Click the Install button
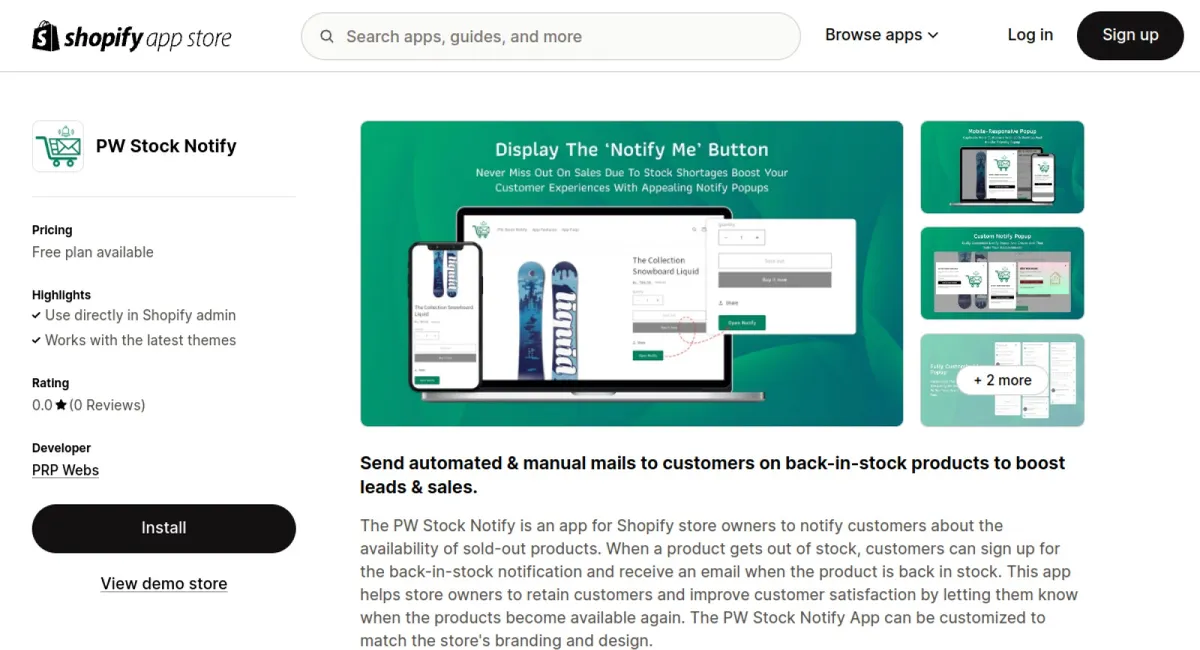The image size is (1200, 650). click(164, 528)
